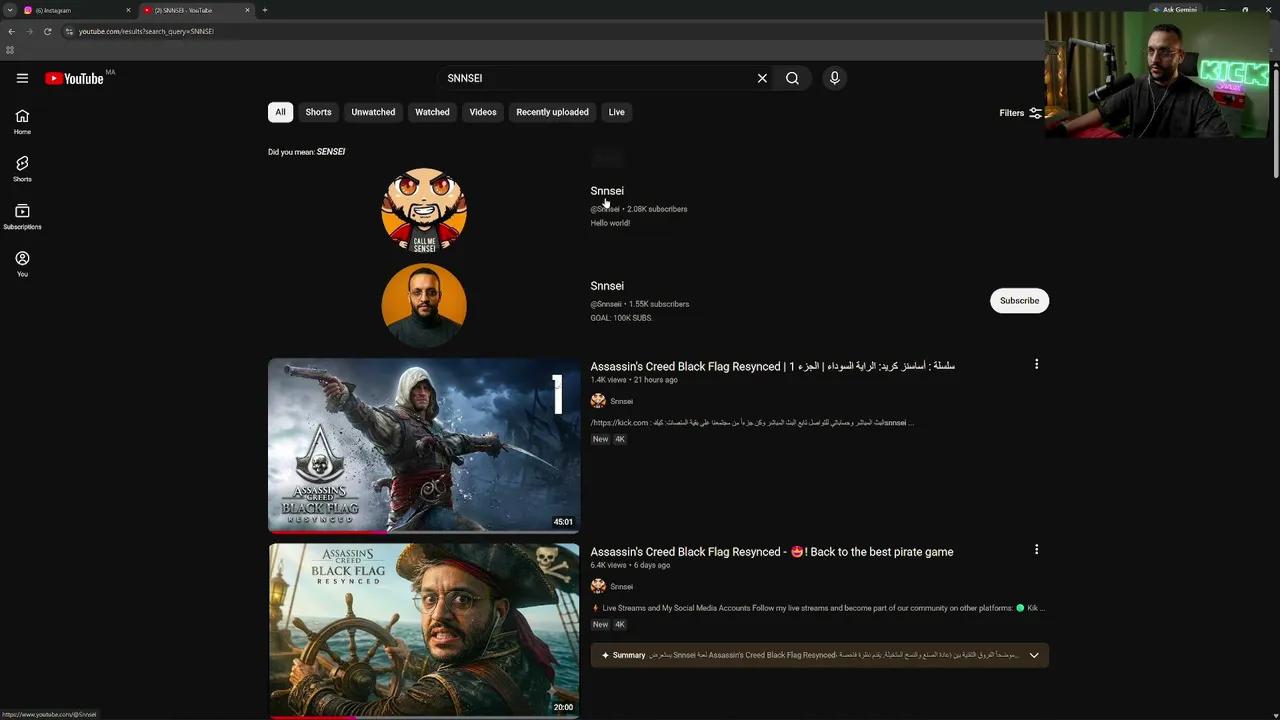Select the Live filter chip
Viewport: 1280px width, 720px height.
[x=616, y=112]
